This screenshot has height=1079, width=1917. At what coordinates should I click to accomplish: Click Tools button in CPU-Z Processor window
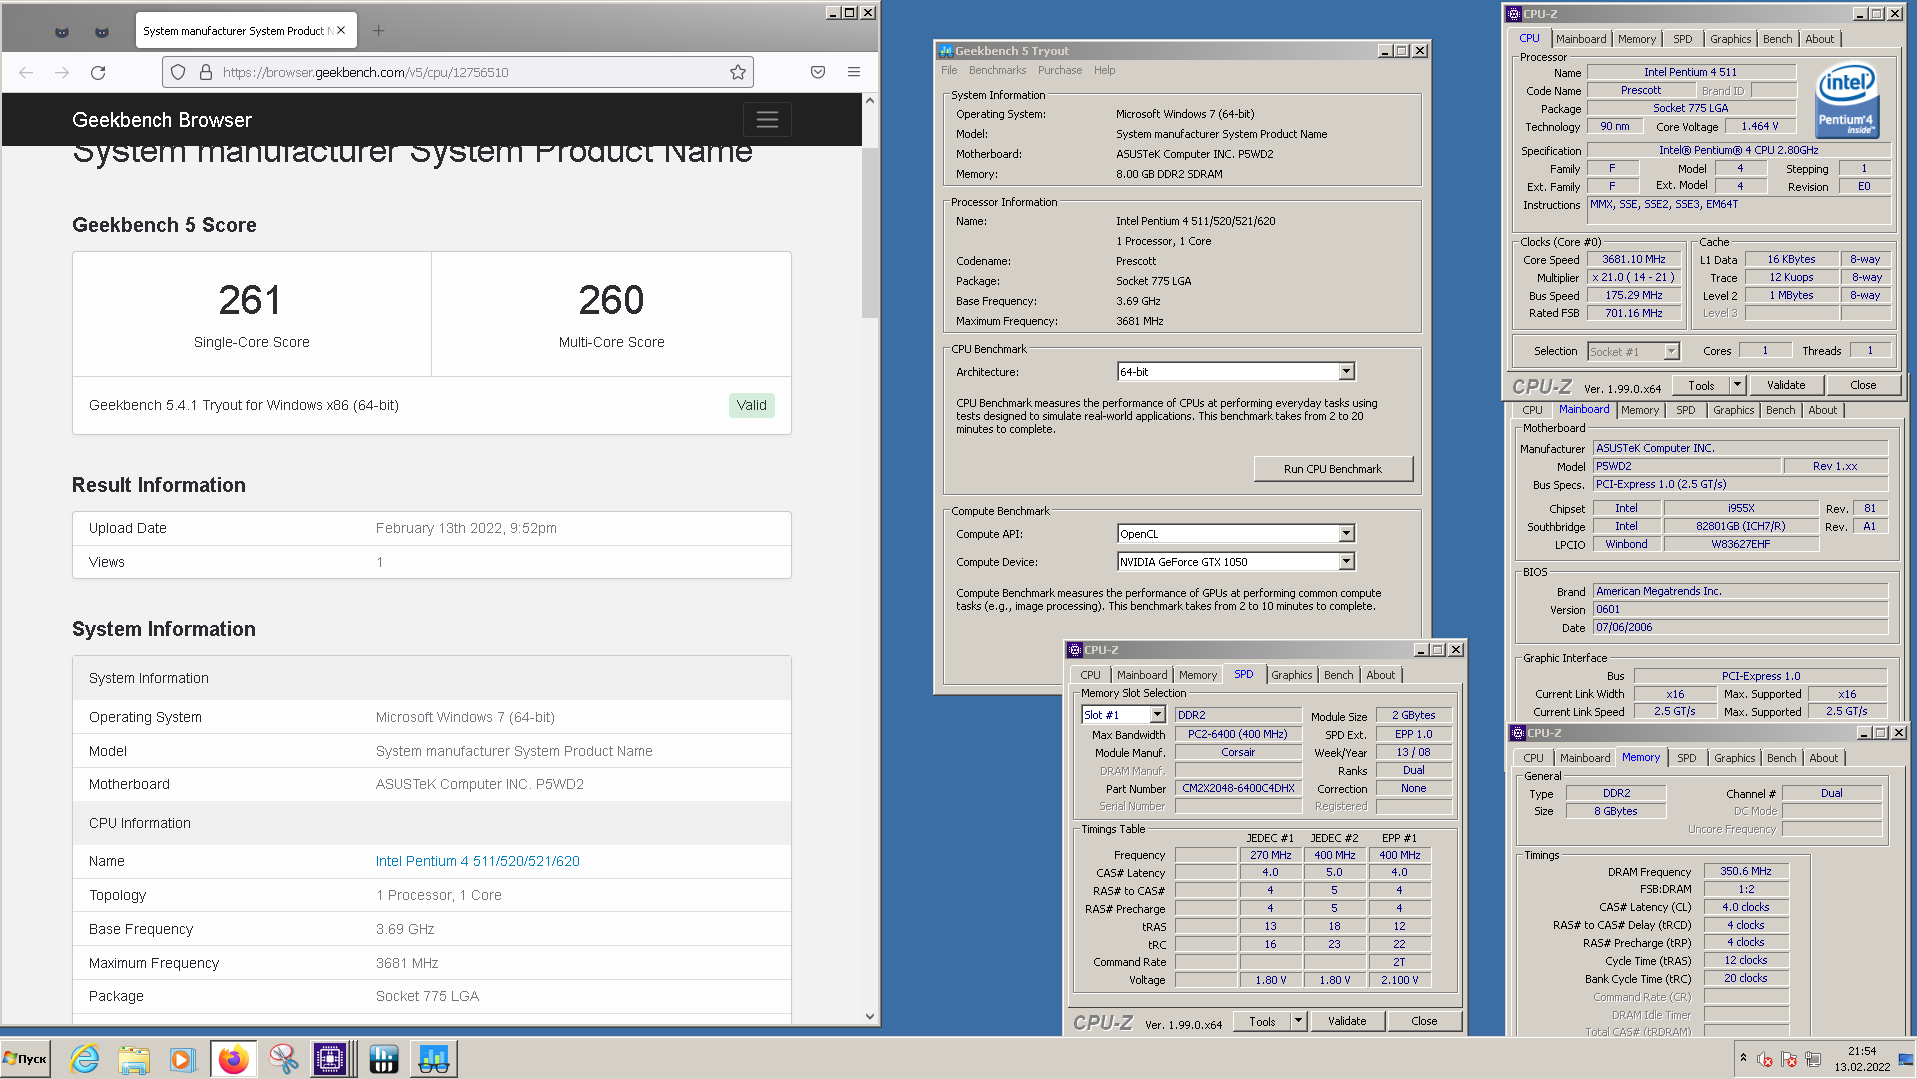(x=1700, y=385)
